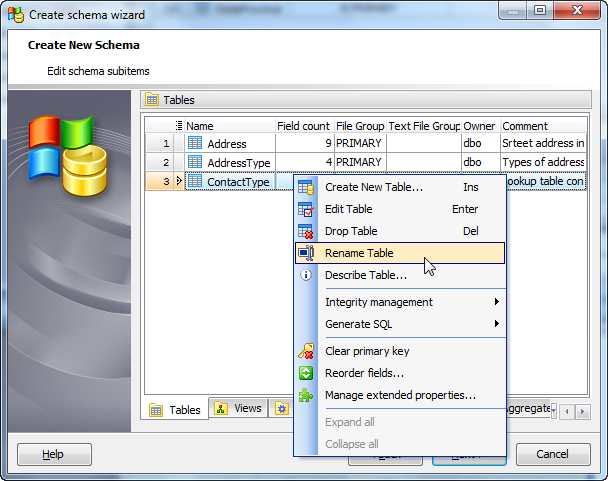Image resolution: width=608 pixels, height=481 pixels.
Task: Click the Reorder fields green icon
Action: [306, 373]
